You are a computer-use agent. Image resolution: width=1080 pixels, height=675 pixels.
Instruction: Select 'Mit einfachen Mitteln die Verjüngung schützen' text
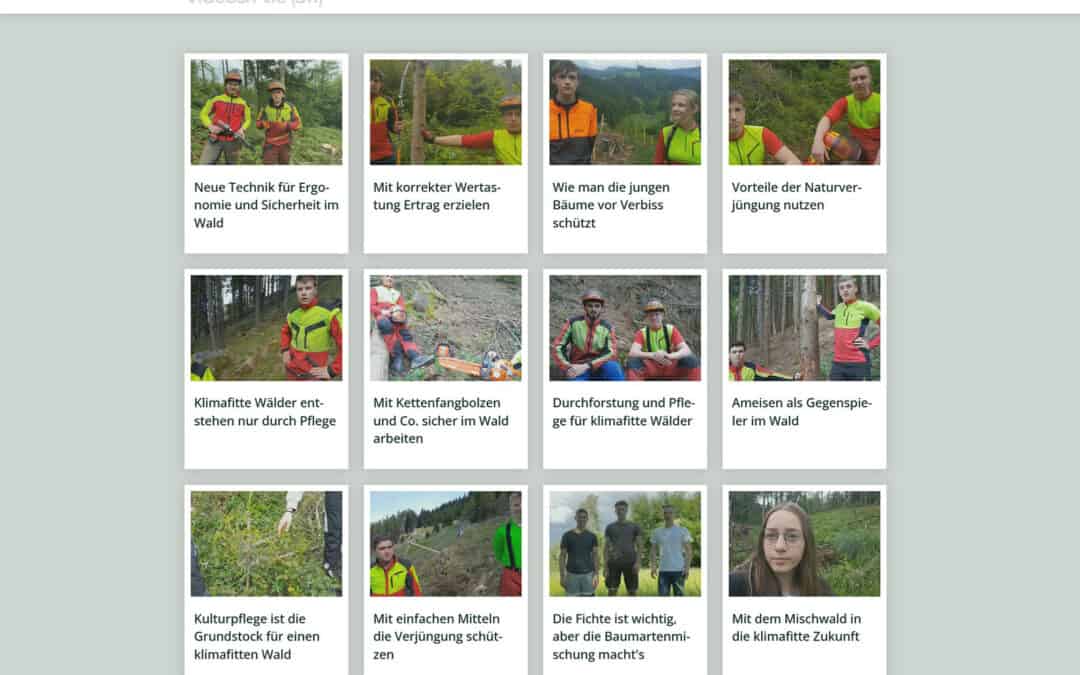[x=437, y=636]
